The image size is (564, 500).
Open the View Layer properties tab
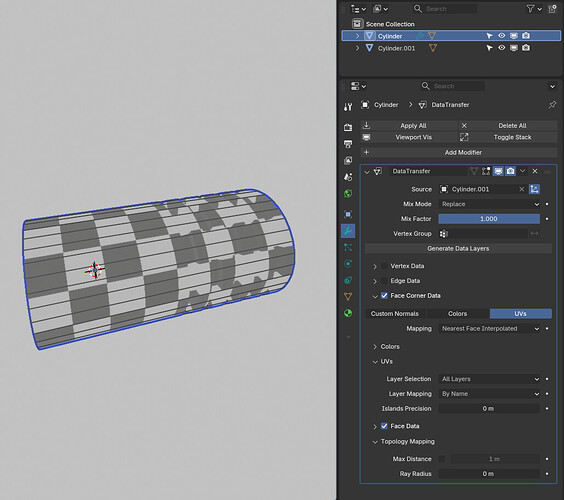(348, 160)
